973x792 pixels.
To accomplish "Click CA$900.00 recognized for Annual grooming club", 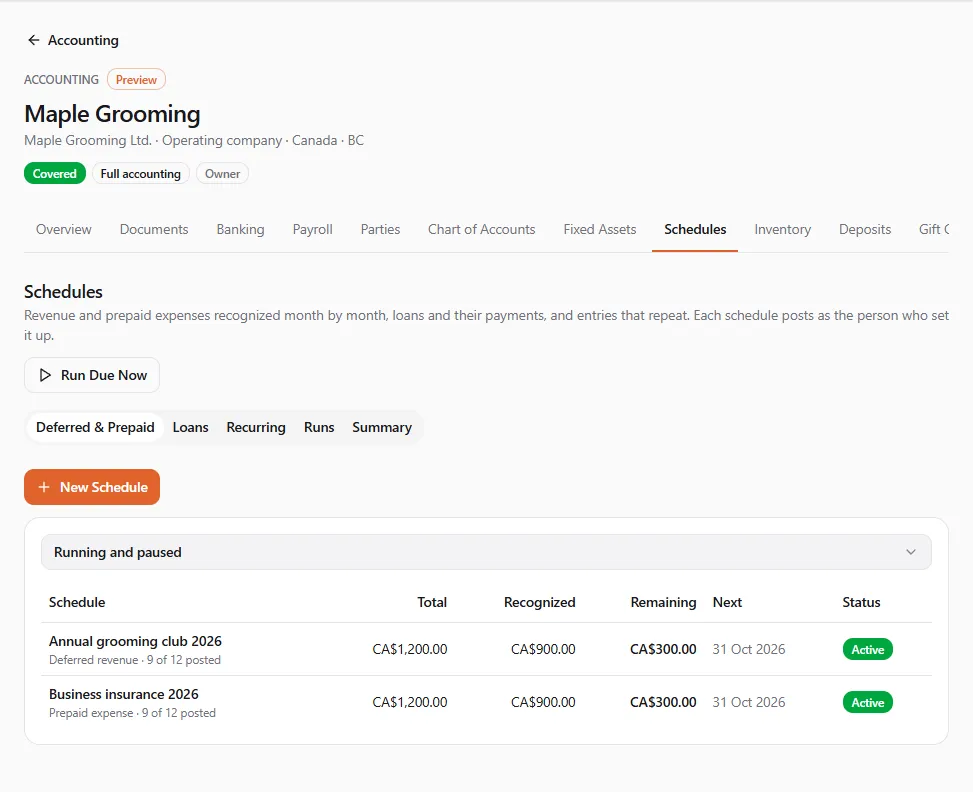I will coord(543,649).
